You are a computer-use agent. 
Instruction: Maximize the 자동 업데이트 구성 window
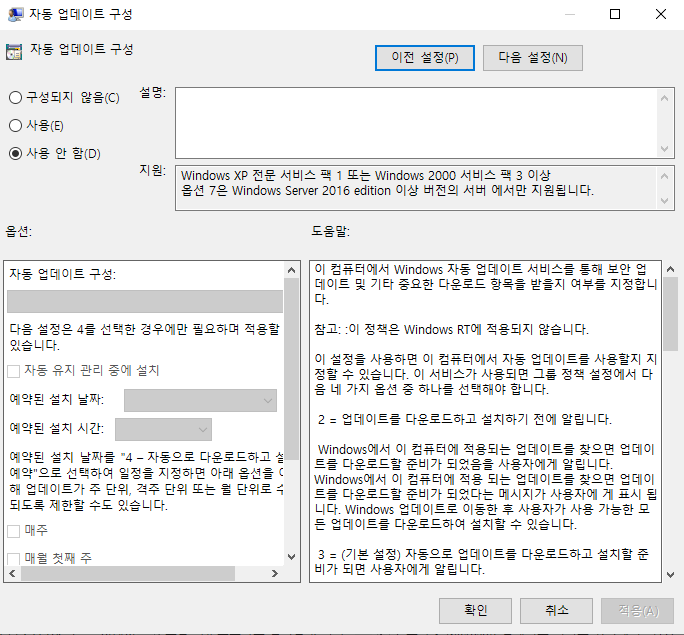click(x=615, y=14)
